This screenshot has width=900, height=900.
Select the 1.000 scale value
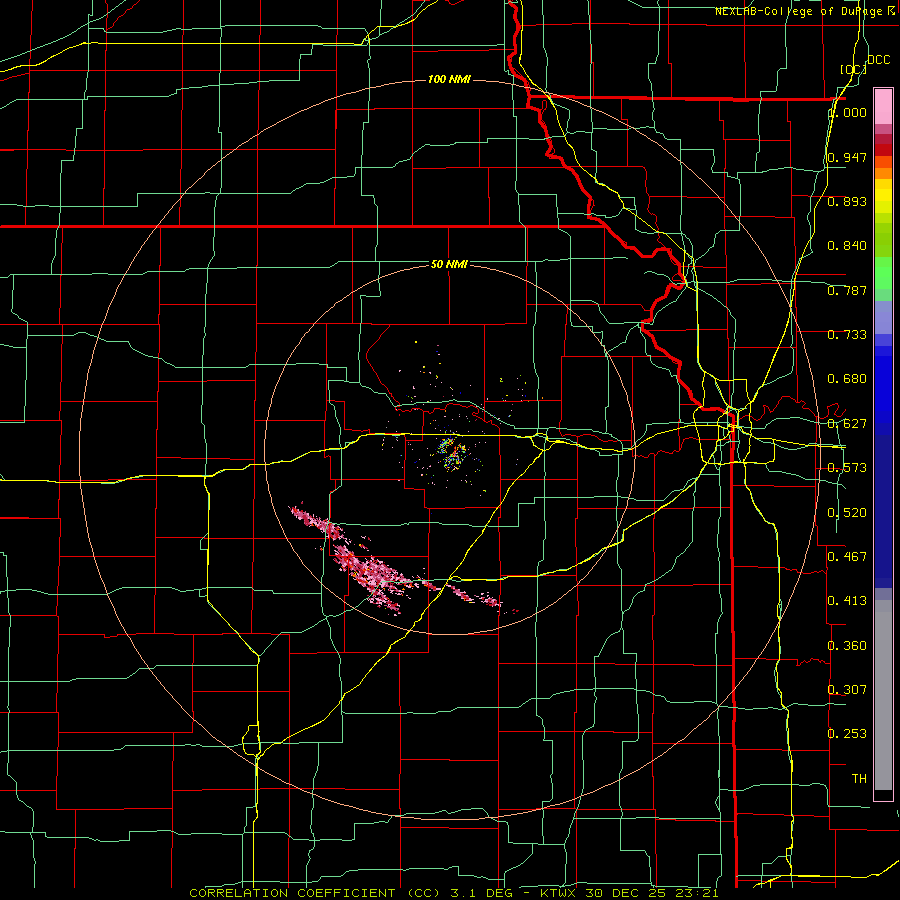[848, 112]
